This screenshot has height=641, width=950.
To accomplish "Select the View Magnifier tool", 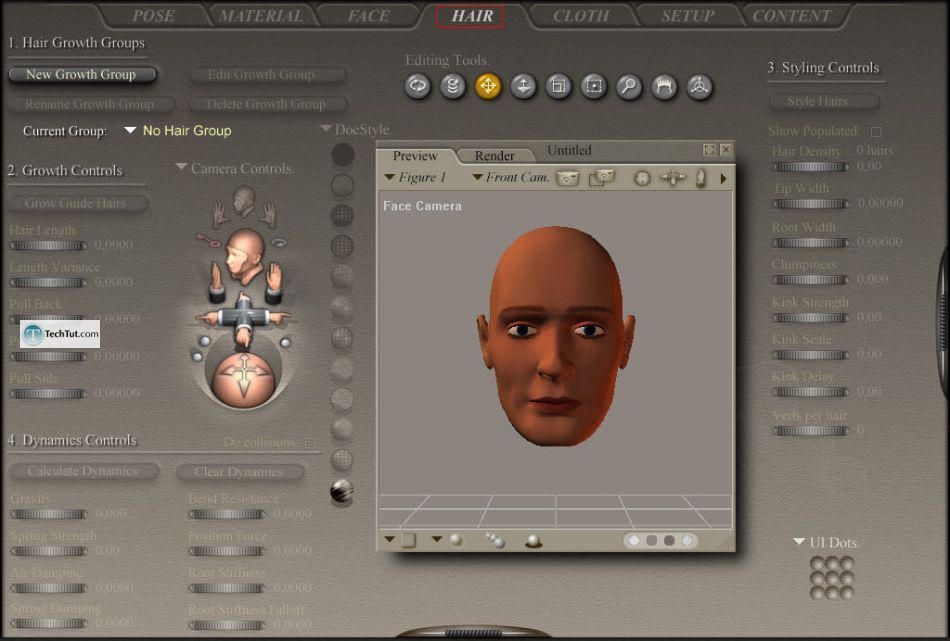I will [x=629, y=86].
